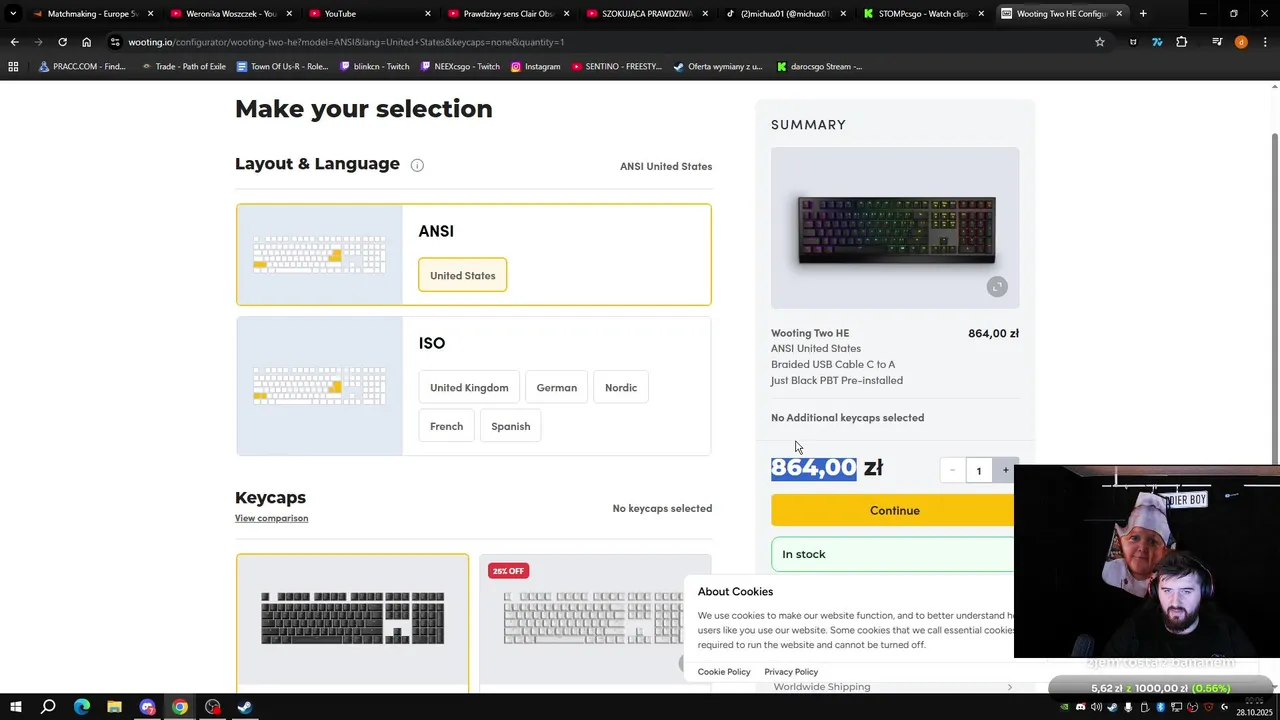
Task: Select the ANSI layout card heading
Action: tap(436, 231)
